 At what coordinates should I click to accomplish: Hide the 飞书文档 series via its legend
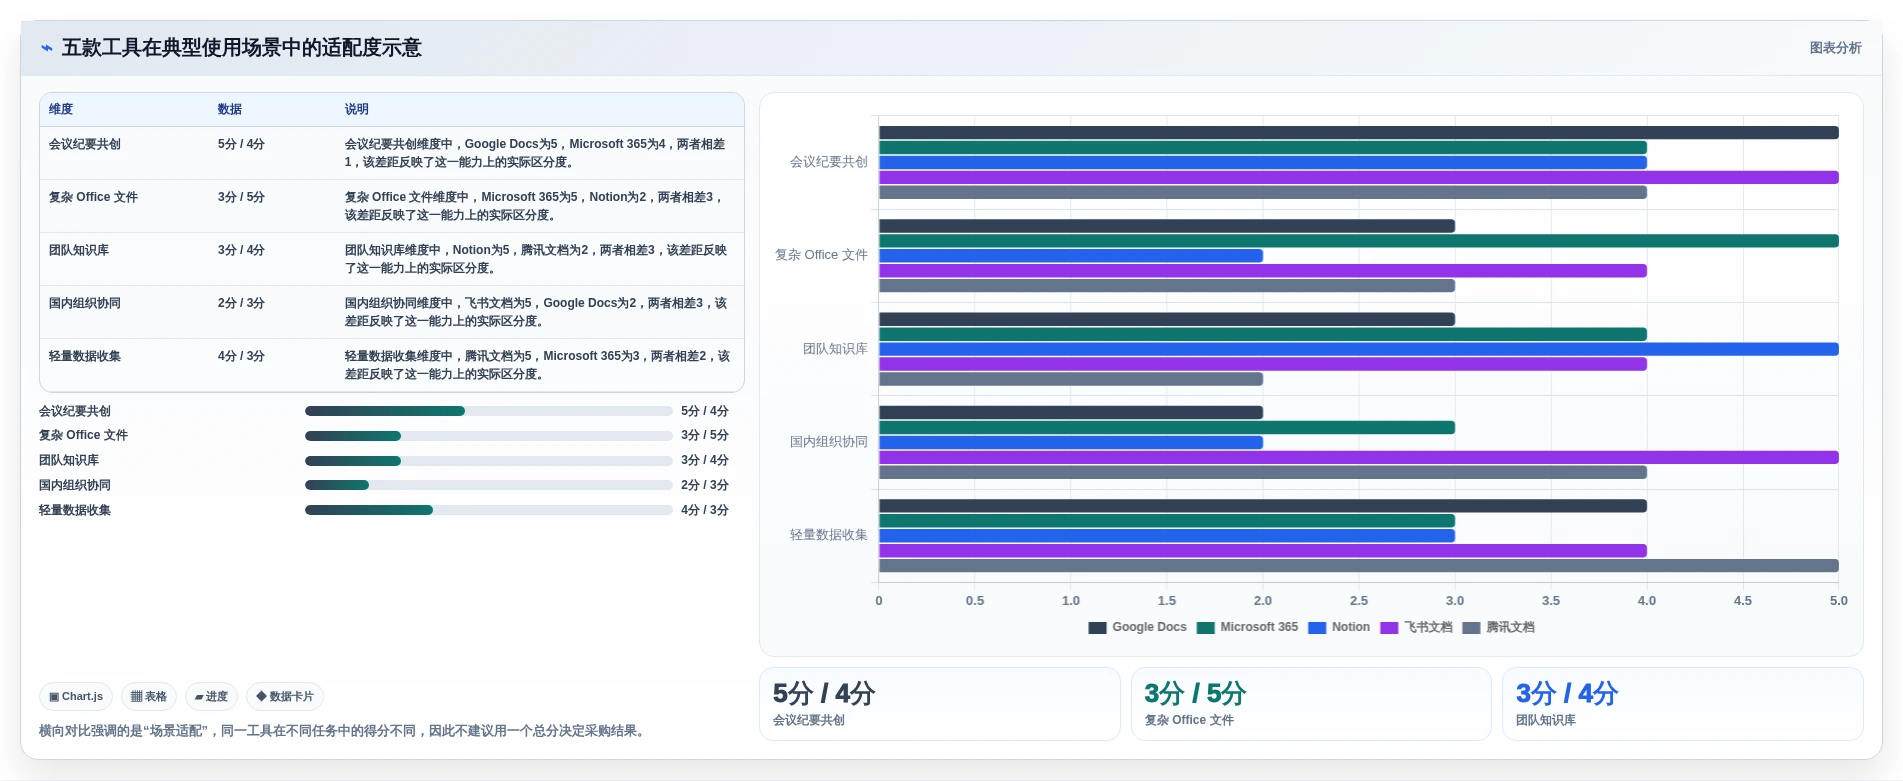pyautogui.click(x=1416, y=628)
